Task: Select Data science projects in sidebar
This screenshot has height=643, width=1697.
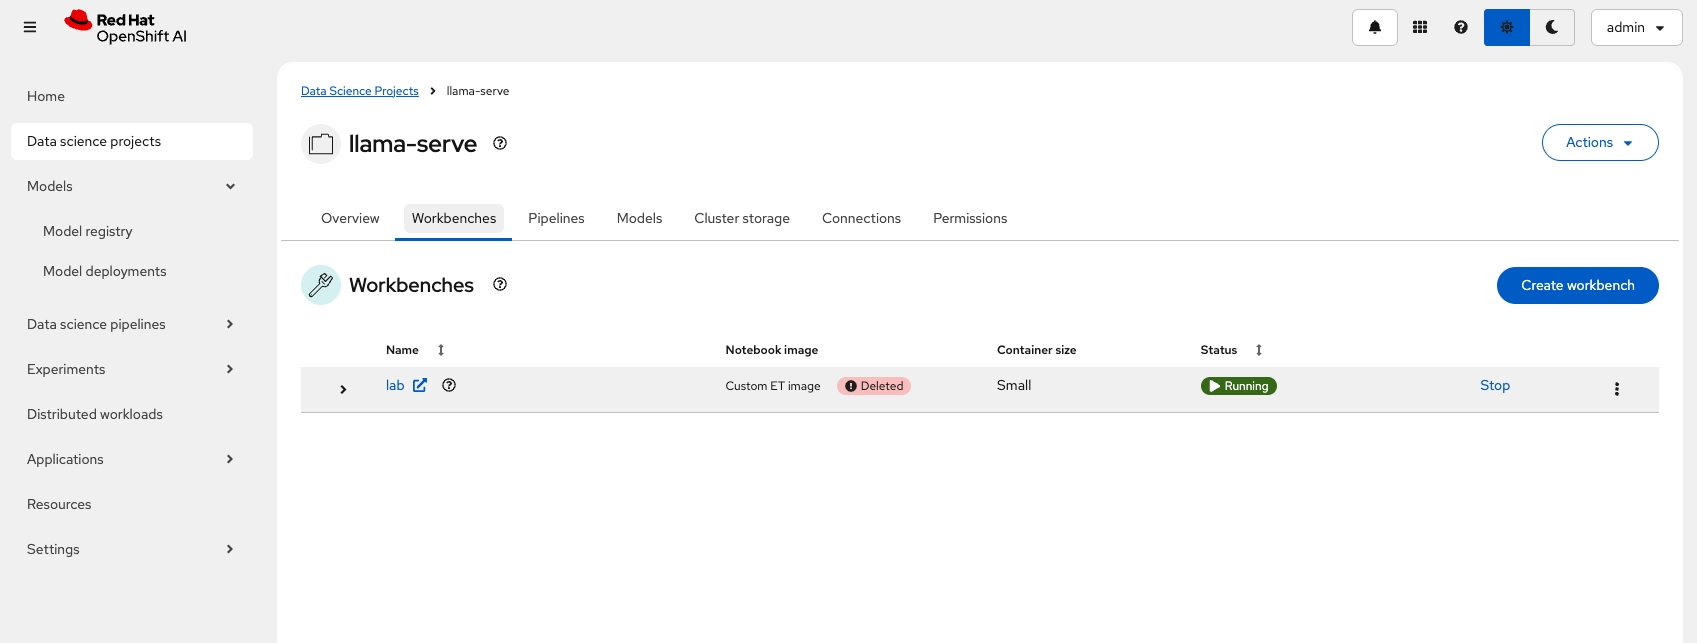Action: [x=132, y=141]
